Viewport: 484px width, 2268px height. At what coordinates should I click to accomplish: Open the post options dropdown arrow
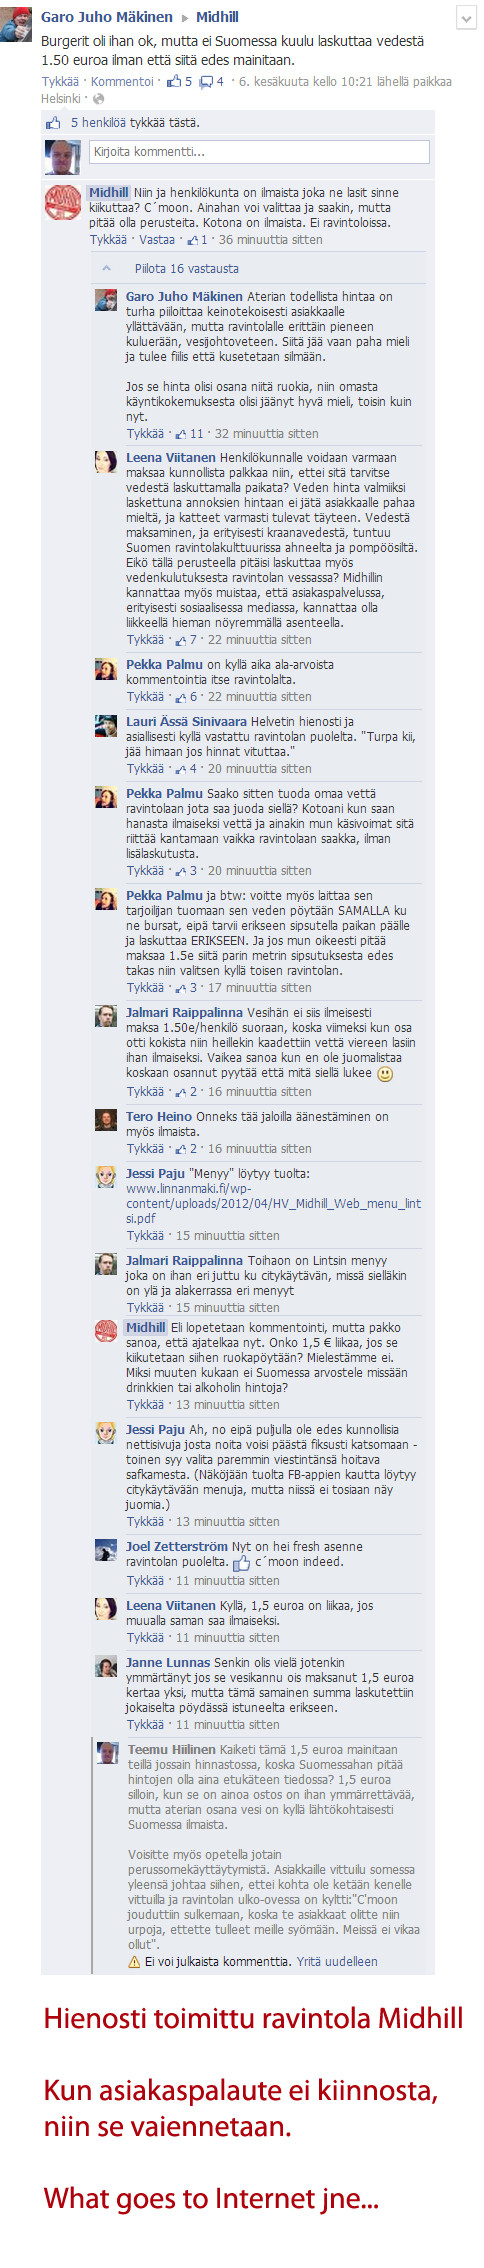(x=466, y=19)
